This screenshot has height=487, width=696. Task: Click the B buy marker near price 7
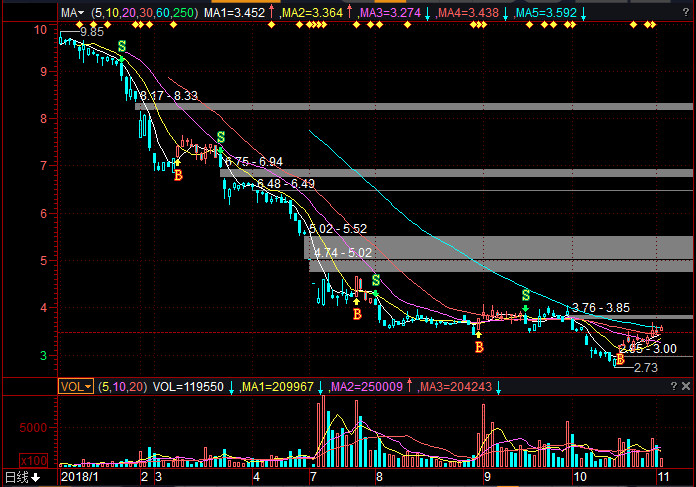pyautogui.click(x=178, y=175)
